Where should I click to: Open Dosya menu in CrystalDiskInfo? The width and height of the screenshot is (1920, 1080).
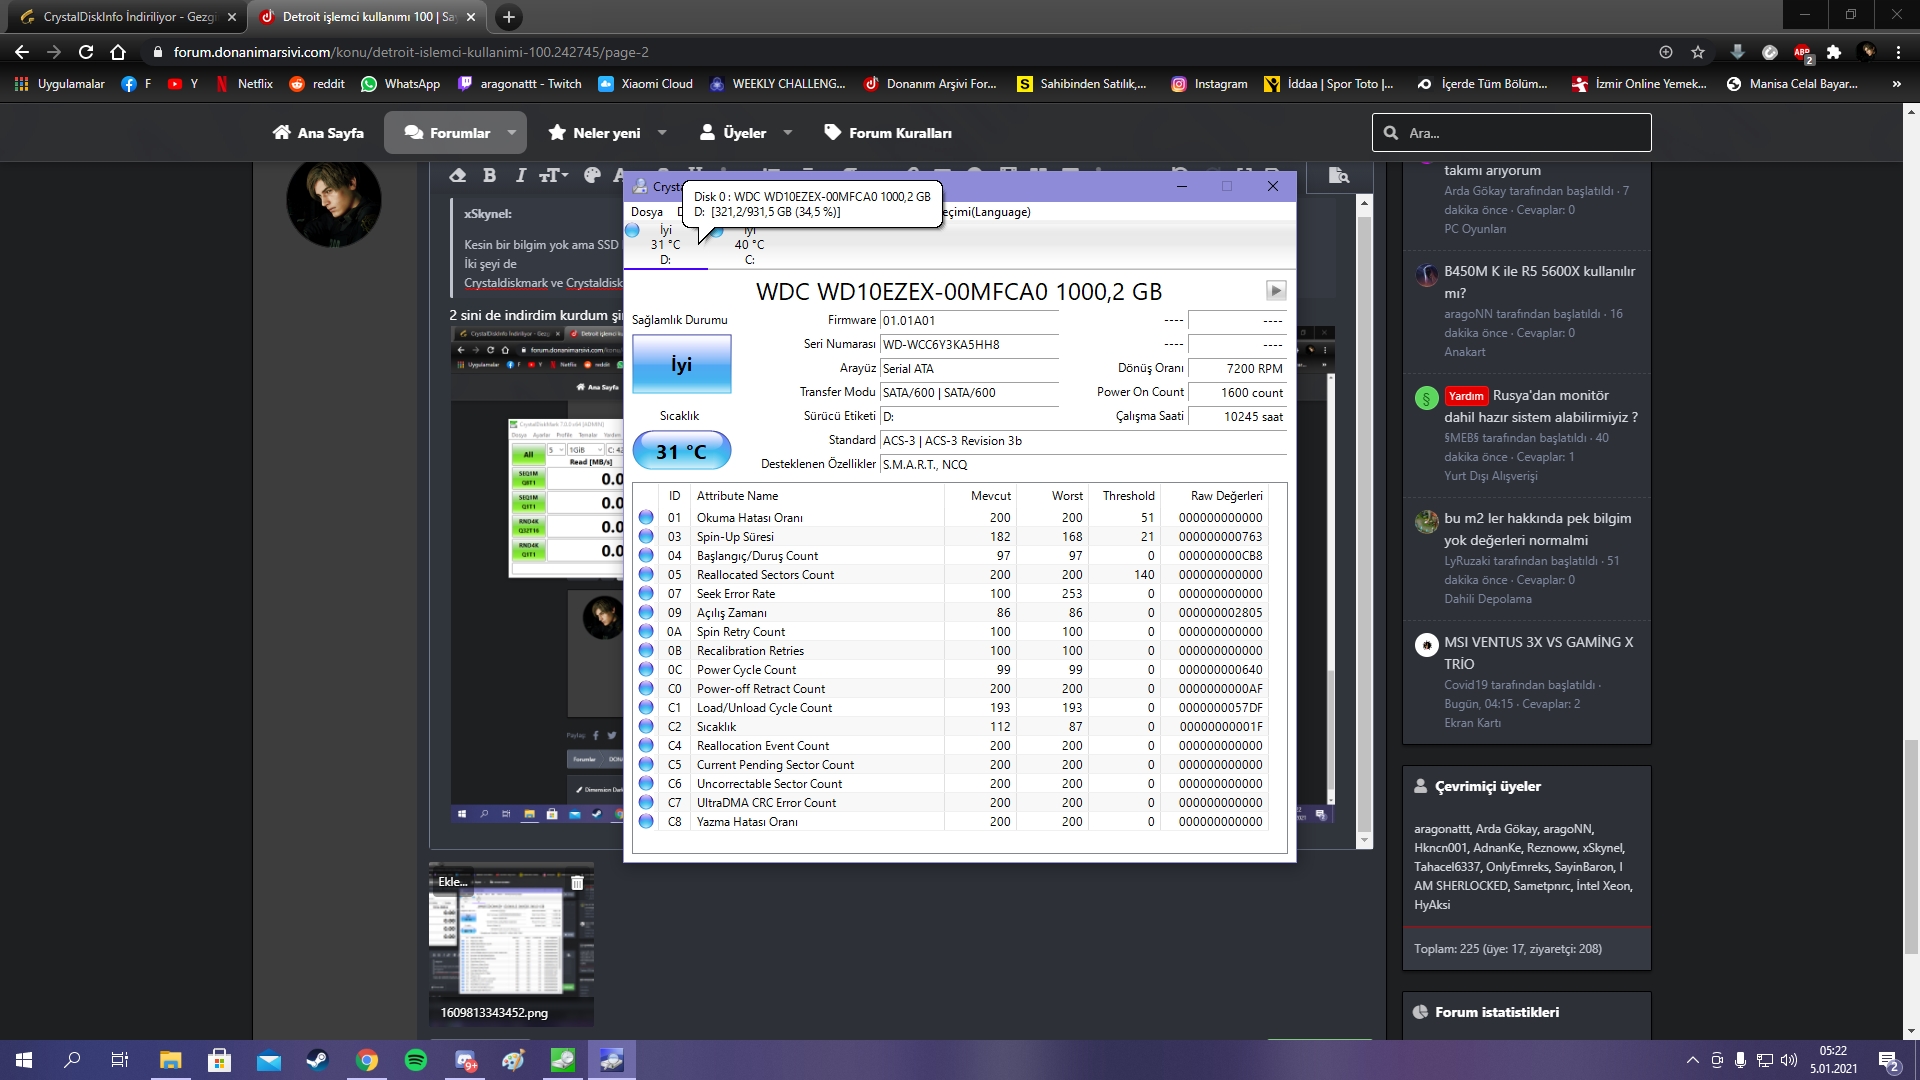pyautogui.click(x=646, y=212)
